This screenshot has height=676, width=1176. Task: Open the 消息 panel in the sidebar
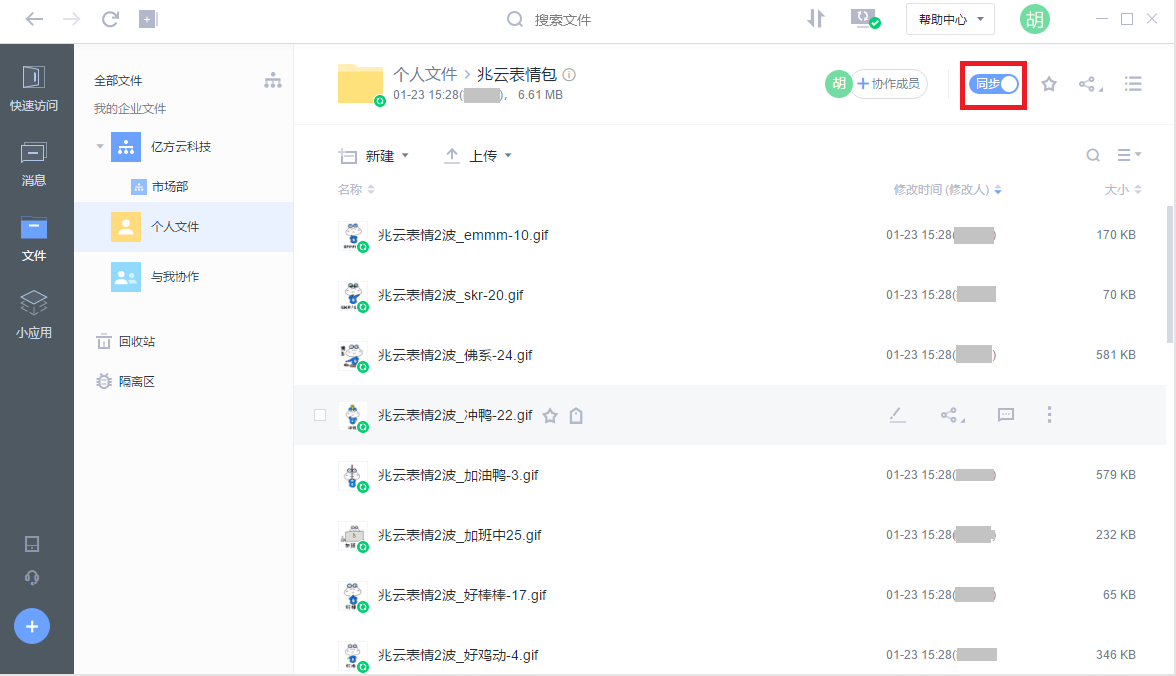point(34,166)
